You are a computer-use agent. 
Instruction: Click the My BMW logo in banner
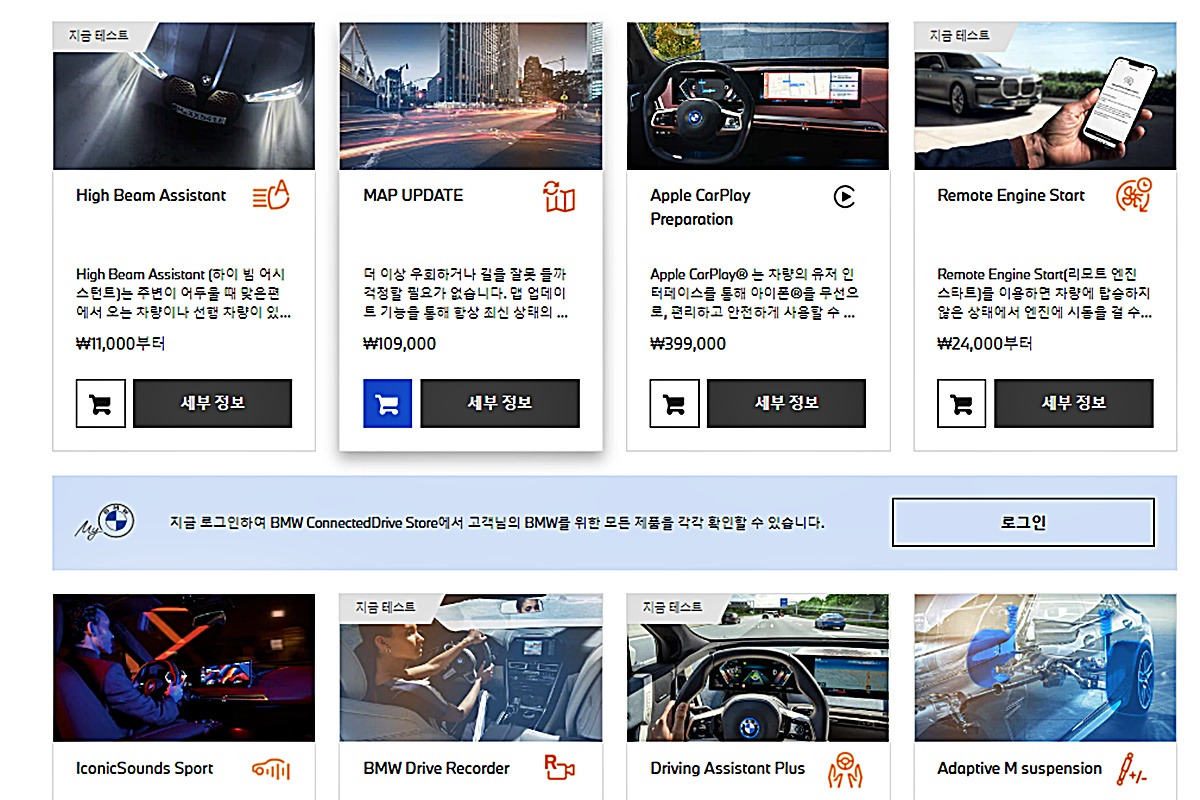104,523
